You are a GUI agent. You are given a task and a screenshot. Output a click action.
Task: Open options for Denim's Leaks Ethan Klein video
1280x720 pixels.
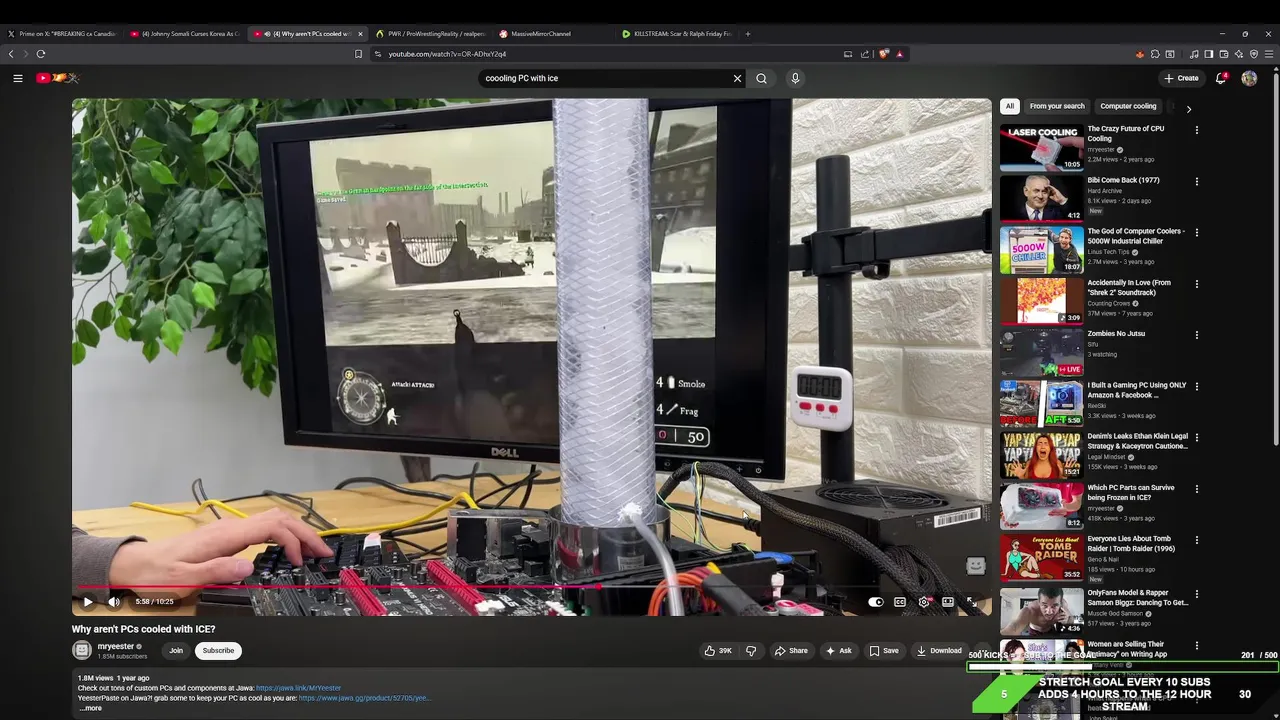(x=1197, y=438)
